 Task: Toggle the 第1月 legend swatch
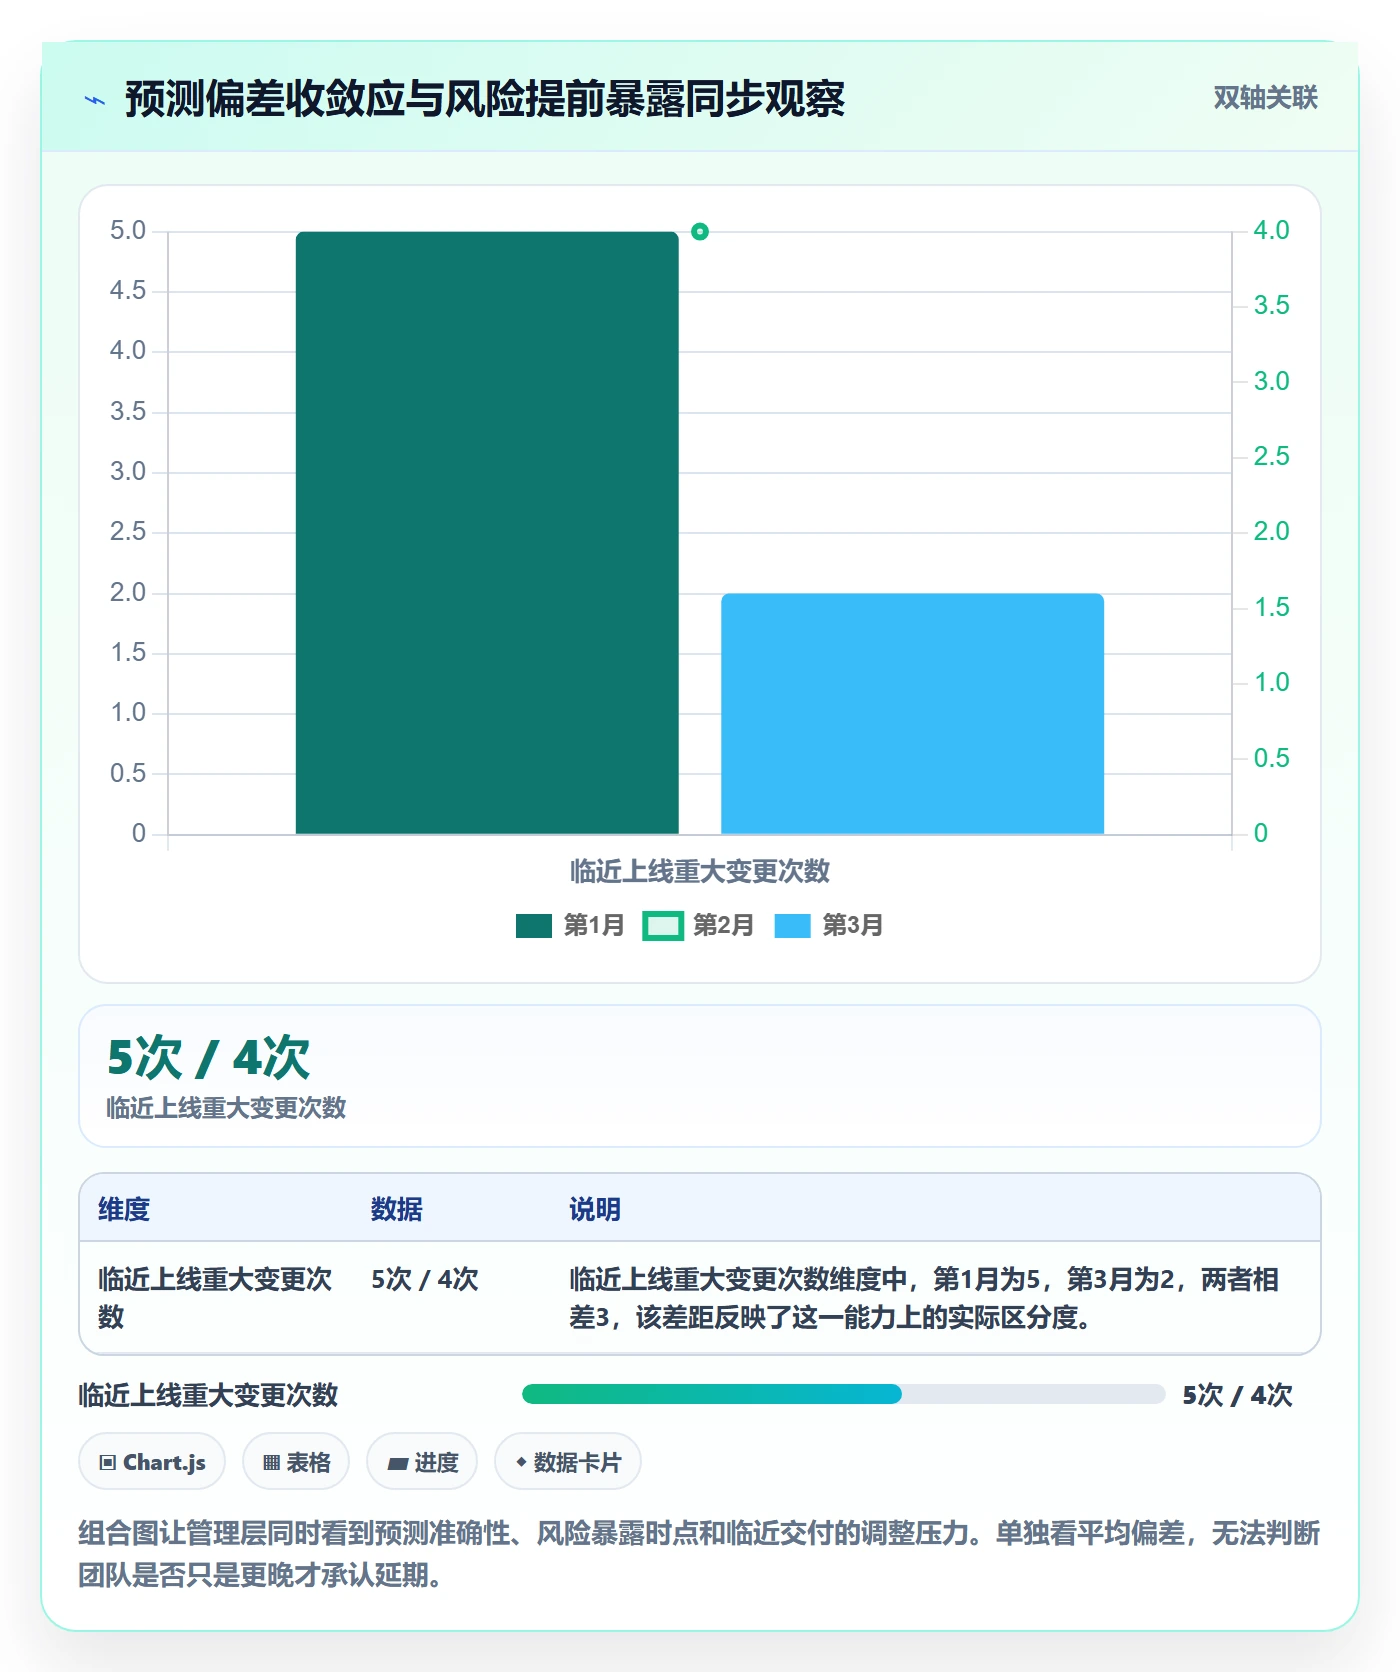click(x=534, y=926)
